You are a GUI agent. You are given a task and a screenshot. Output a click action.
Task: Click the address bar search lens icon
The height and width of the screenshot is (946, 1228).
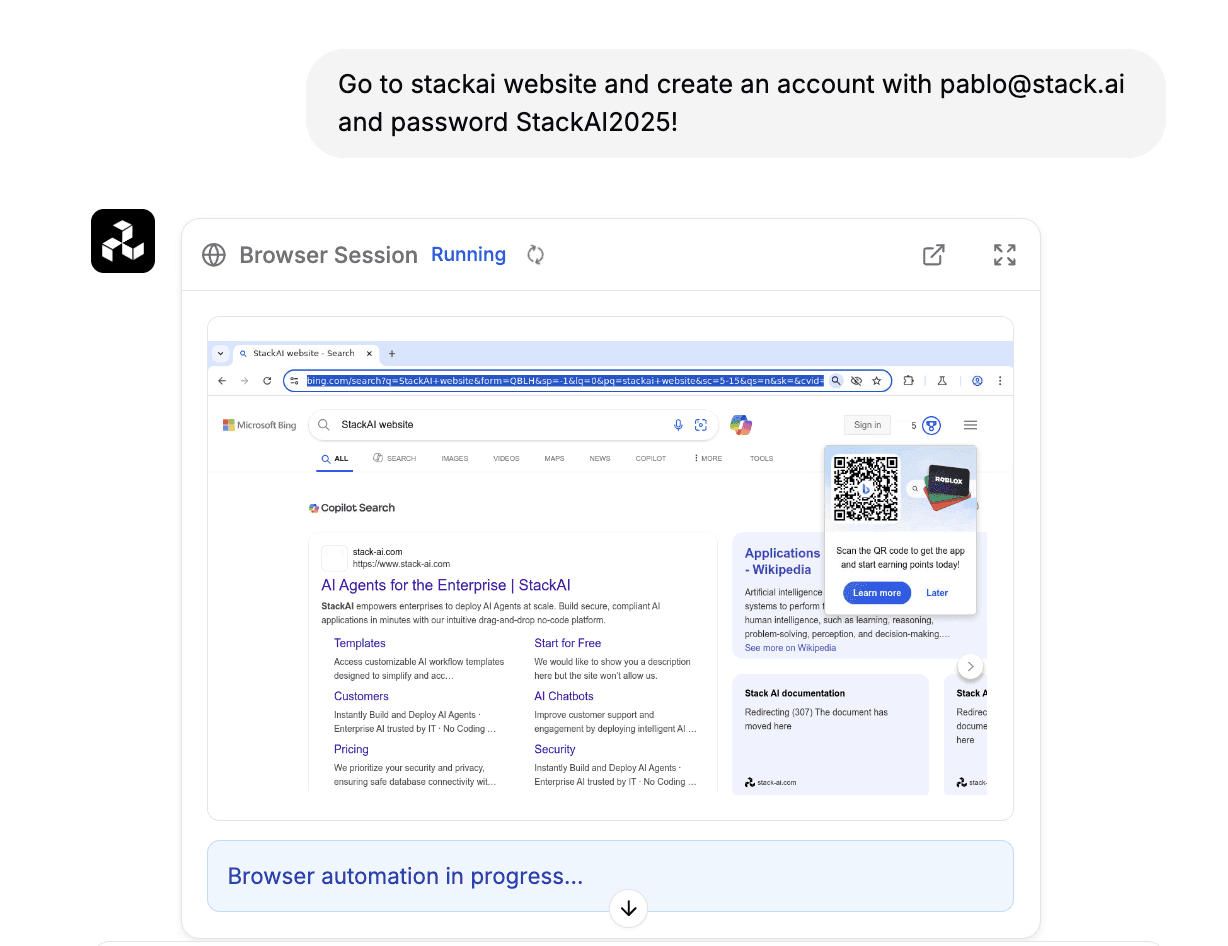point(836,381)
